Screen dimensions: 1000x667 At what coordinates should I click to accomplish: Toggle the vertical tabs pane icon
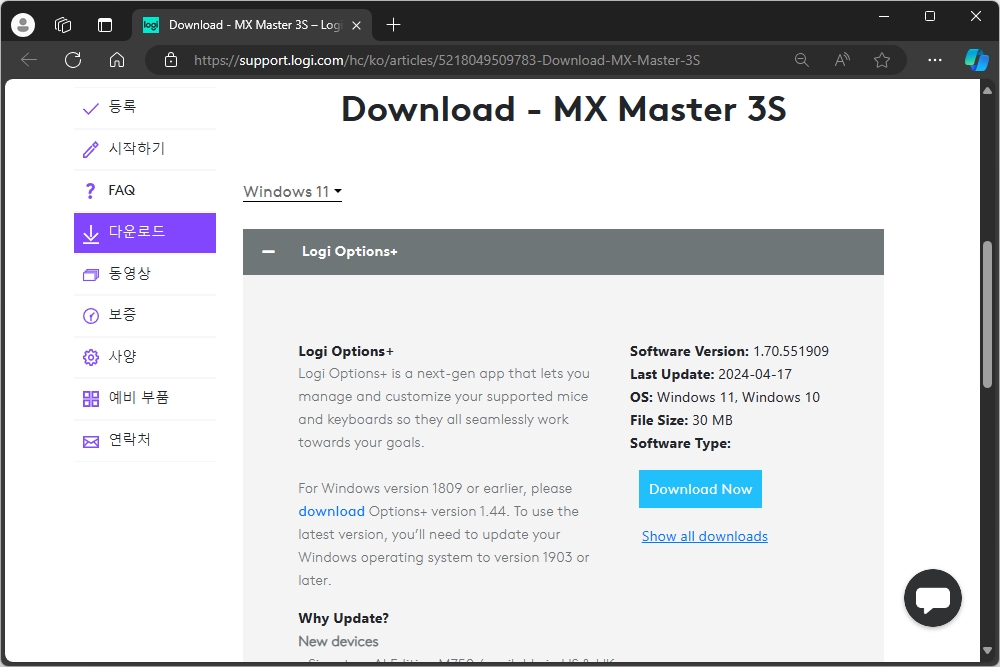(x=105, y=25)
